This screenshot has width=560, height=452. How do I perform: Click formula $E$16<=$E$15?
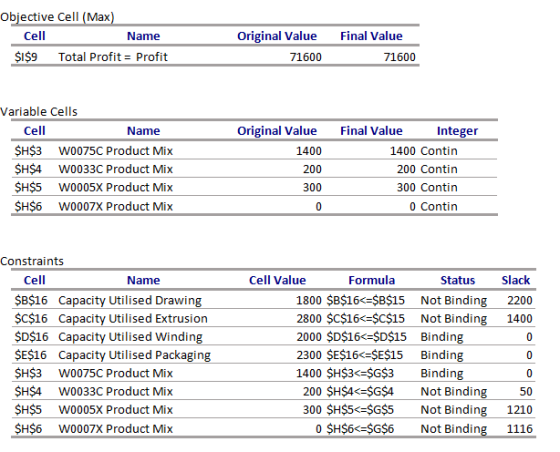(x=365, y=355)
